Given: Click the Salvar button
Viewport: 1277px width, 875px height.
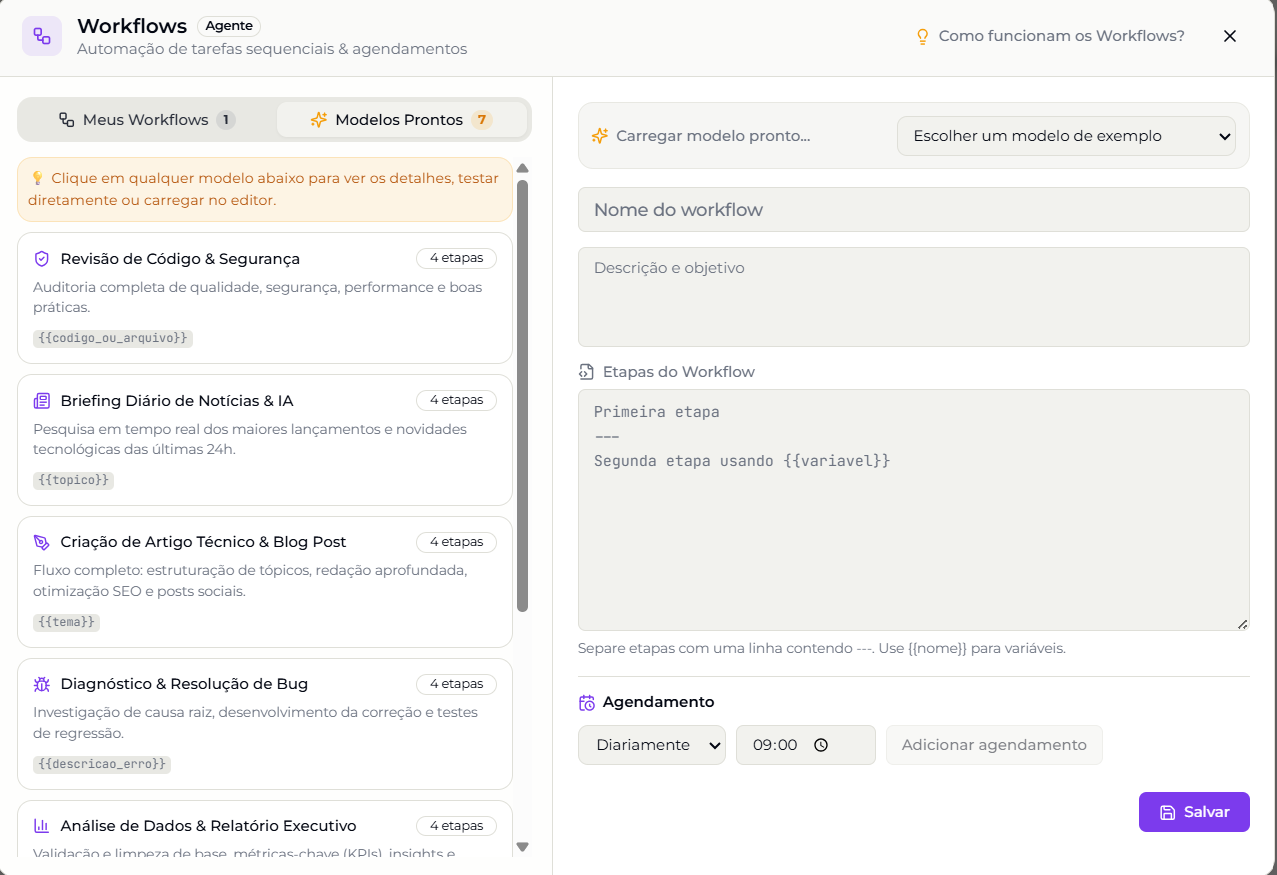Looking at the screenshot, I should click(x=1194, y=812).
